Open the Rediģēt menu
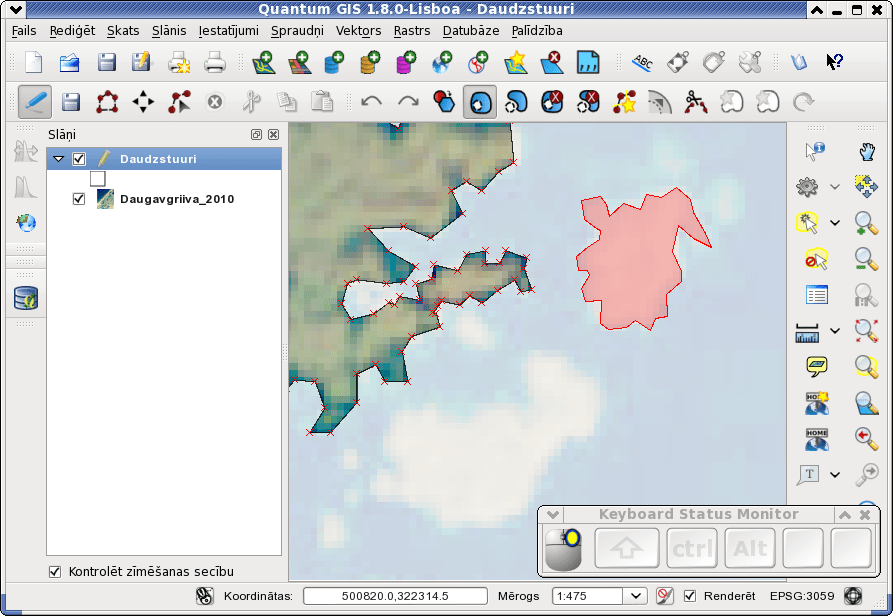The height and width of the screenshot is (616, 893). coord(72,31)
